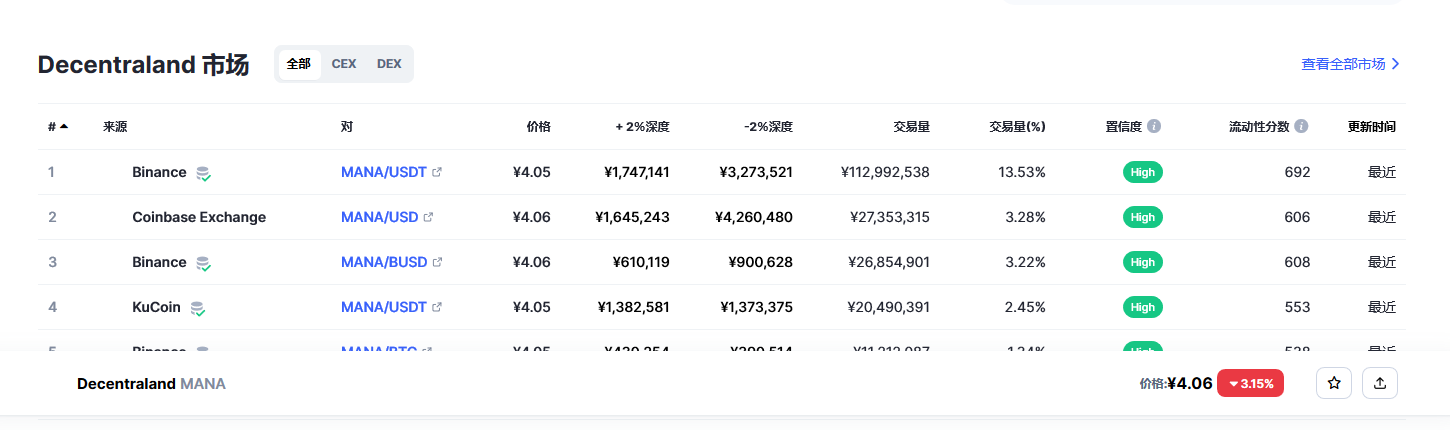This screenshot has width=1450, height=430.
Task: Click the 13.53% volume share cell
Action: coord(1022,172)
